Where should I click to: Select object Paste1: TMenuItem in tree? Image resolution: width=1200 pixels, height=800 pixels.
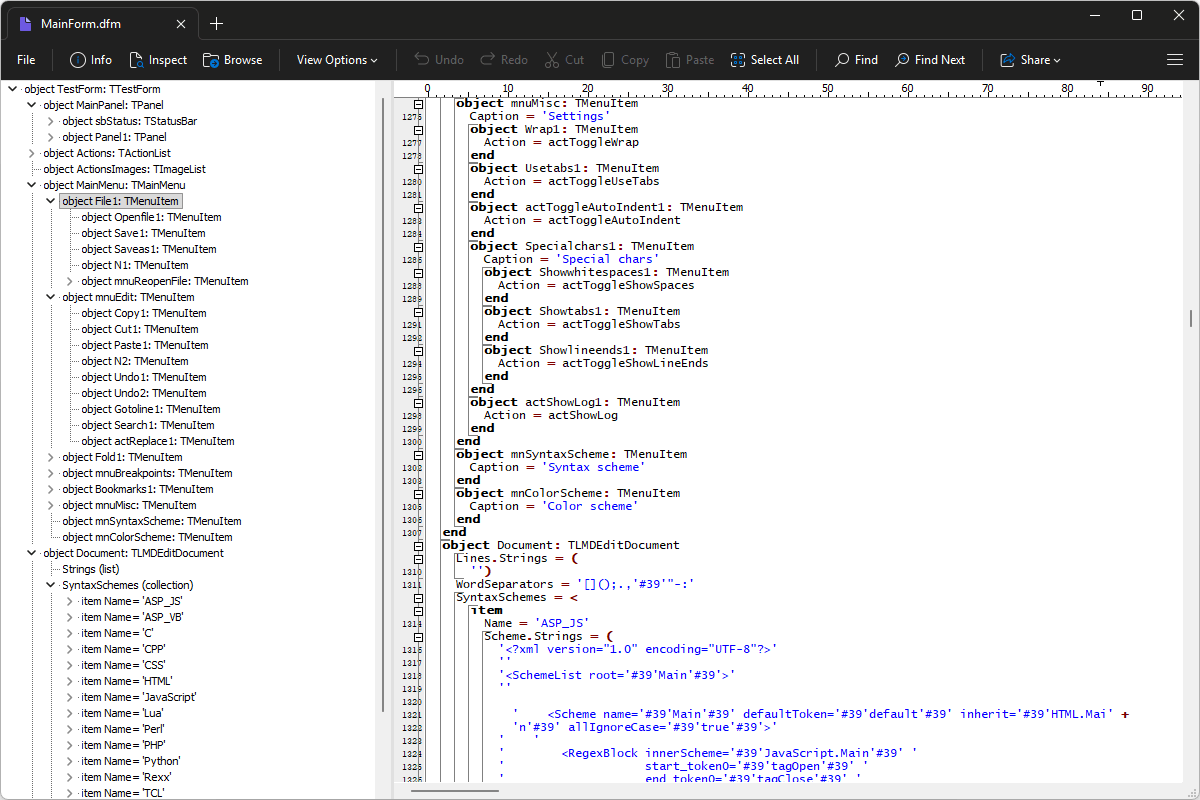pos(145,345)
